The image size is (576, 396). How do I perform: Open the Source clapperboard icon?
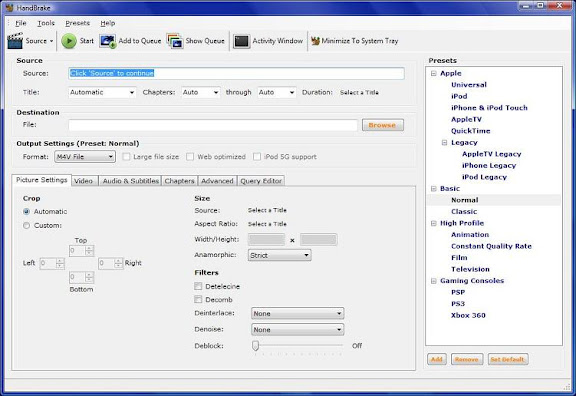pyautogui.click(x=15, y=41)
